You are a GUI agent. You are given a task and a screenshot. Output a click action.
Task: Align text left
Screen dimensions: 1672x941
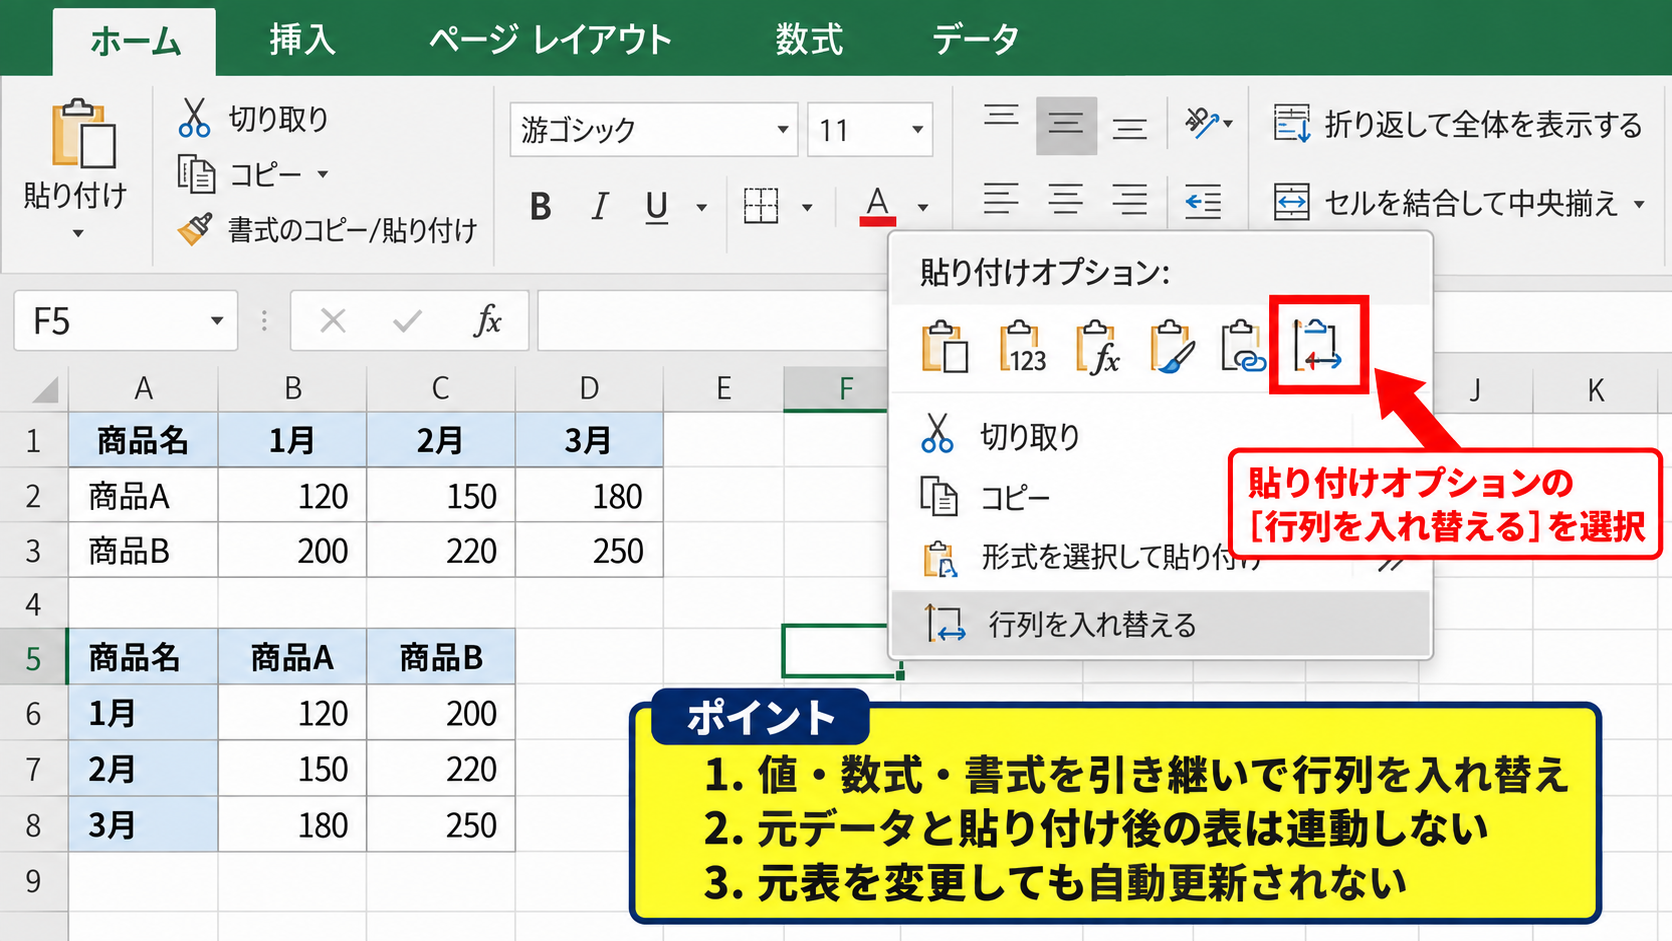(1001, 200)
